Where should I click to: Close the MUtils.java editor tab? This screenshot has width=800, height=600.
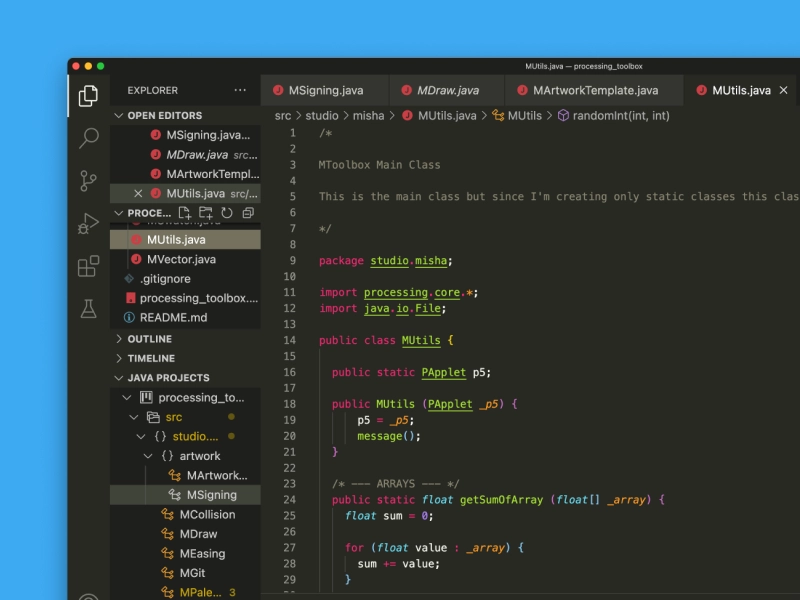[x=784, y=90]
